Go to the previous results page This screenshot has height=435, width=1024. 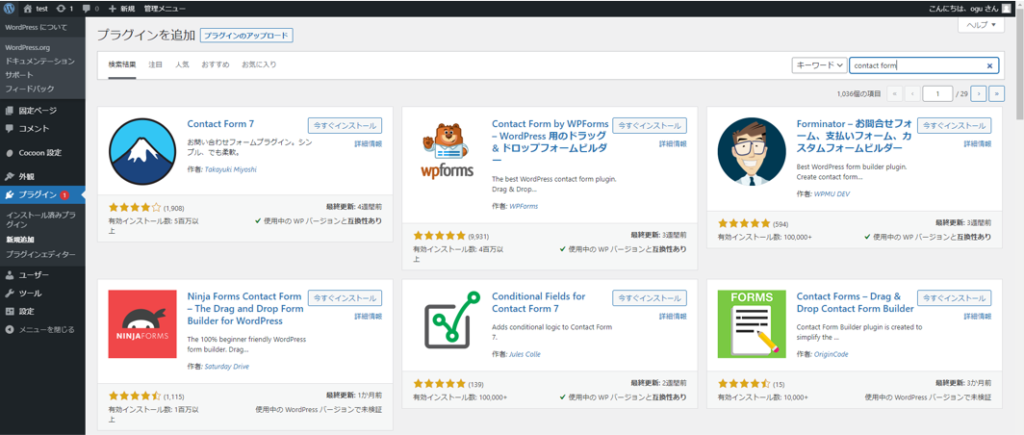[912, 94]
